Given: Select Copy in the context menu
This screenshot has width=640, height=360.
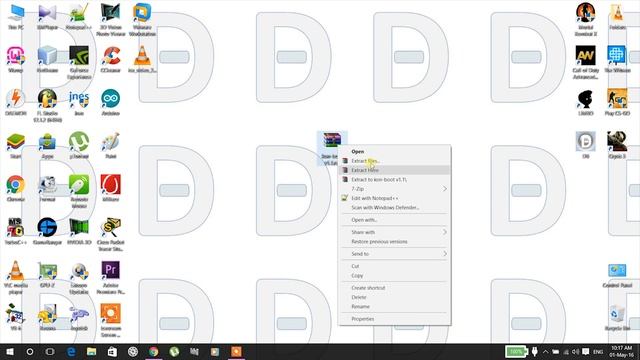Looking at the screenshot, I should pos(395,276).
